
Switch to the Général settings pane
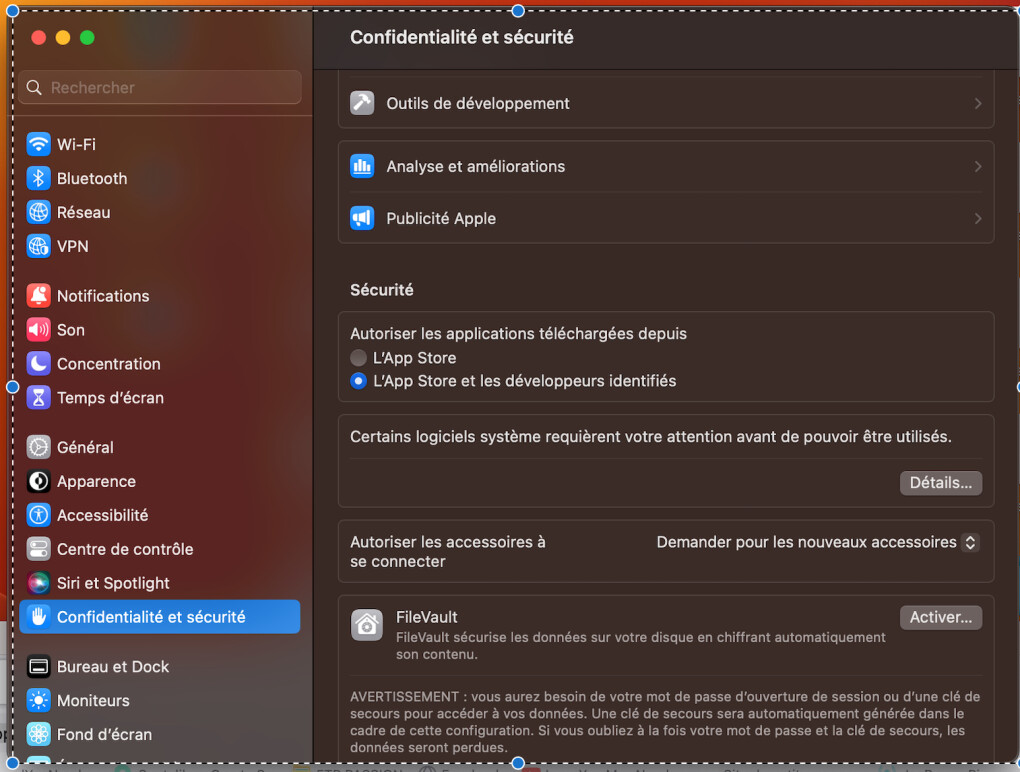[x=160, y=447]
